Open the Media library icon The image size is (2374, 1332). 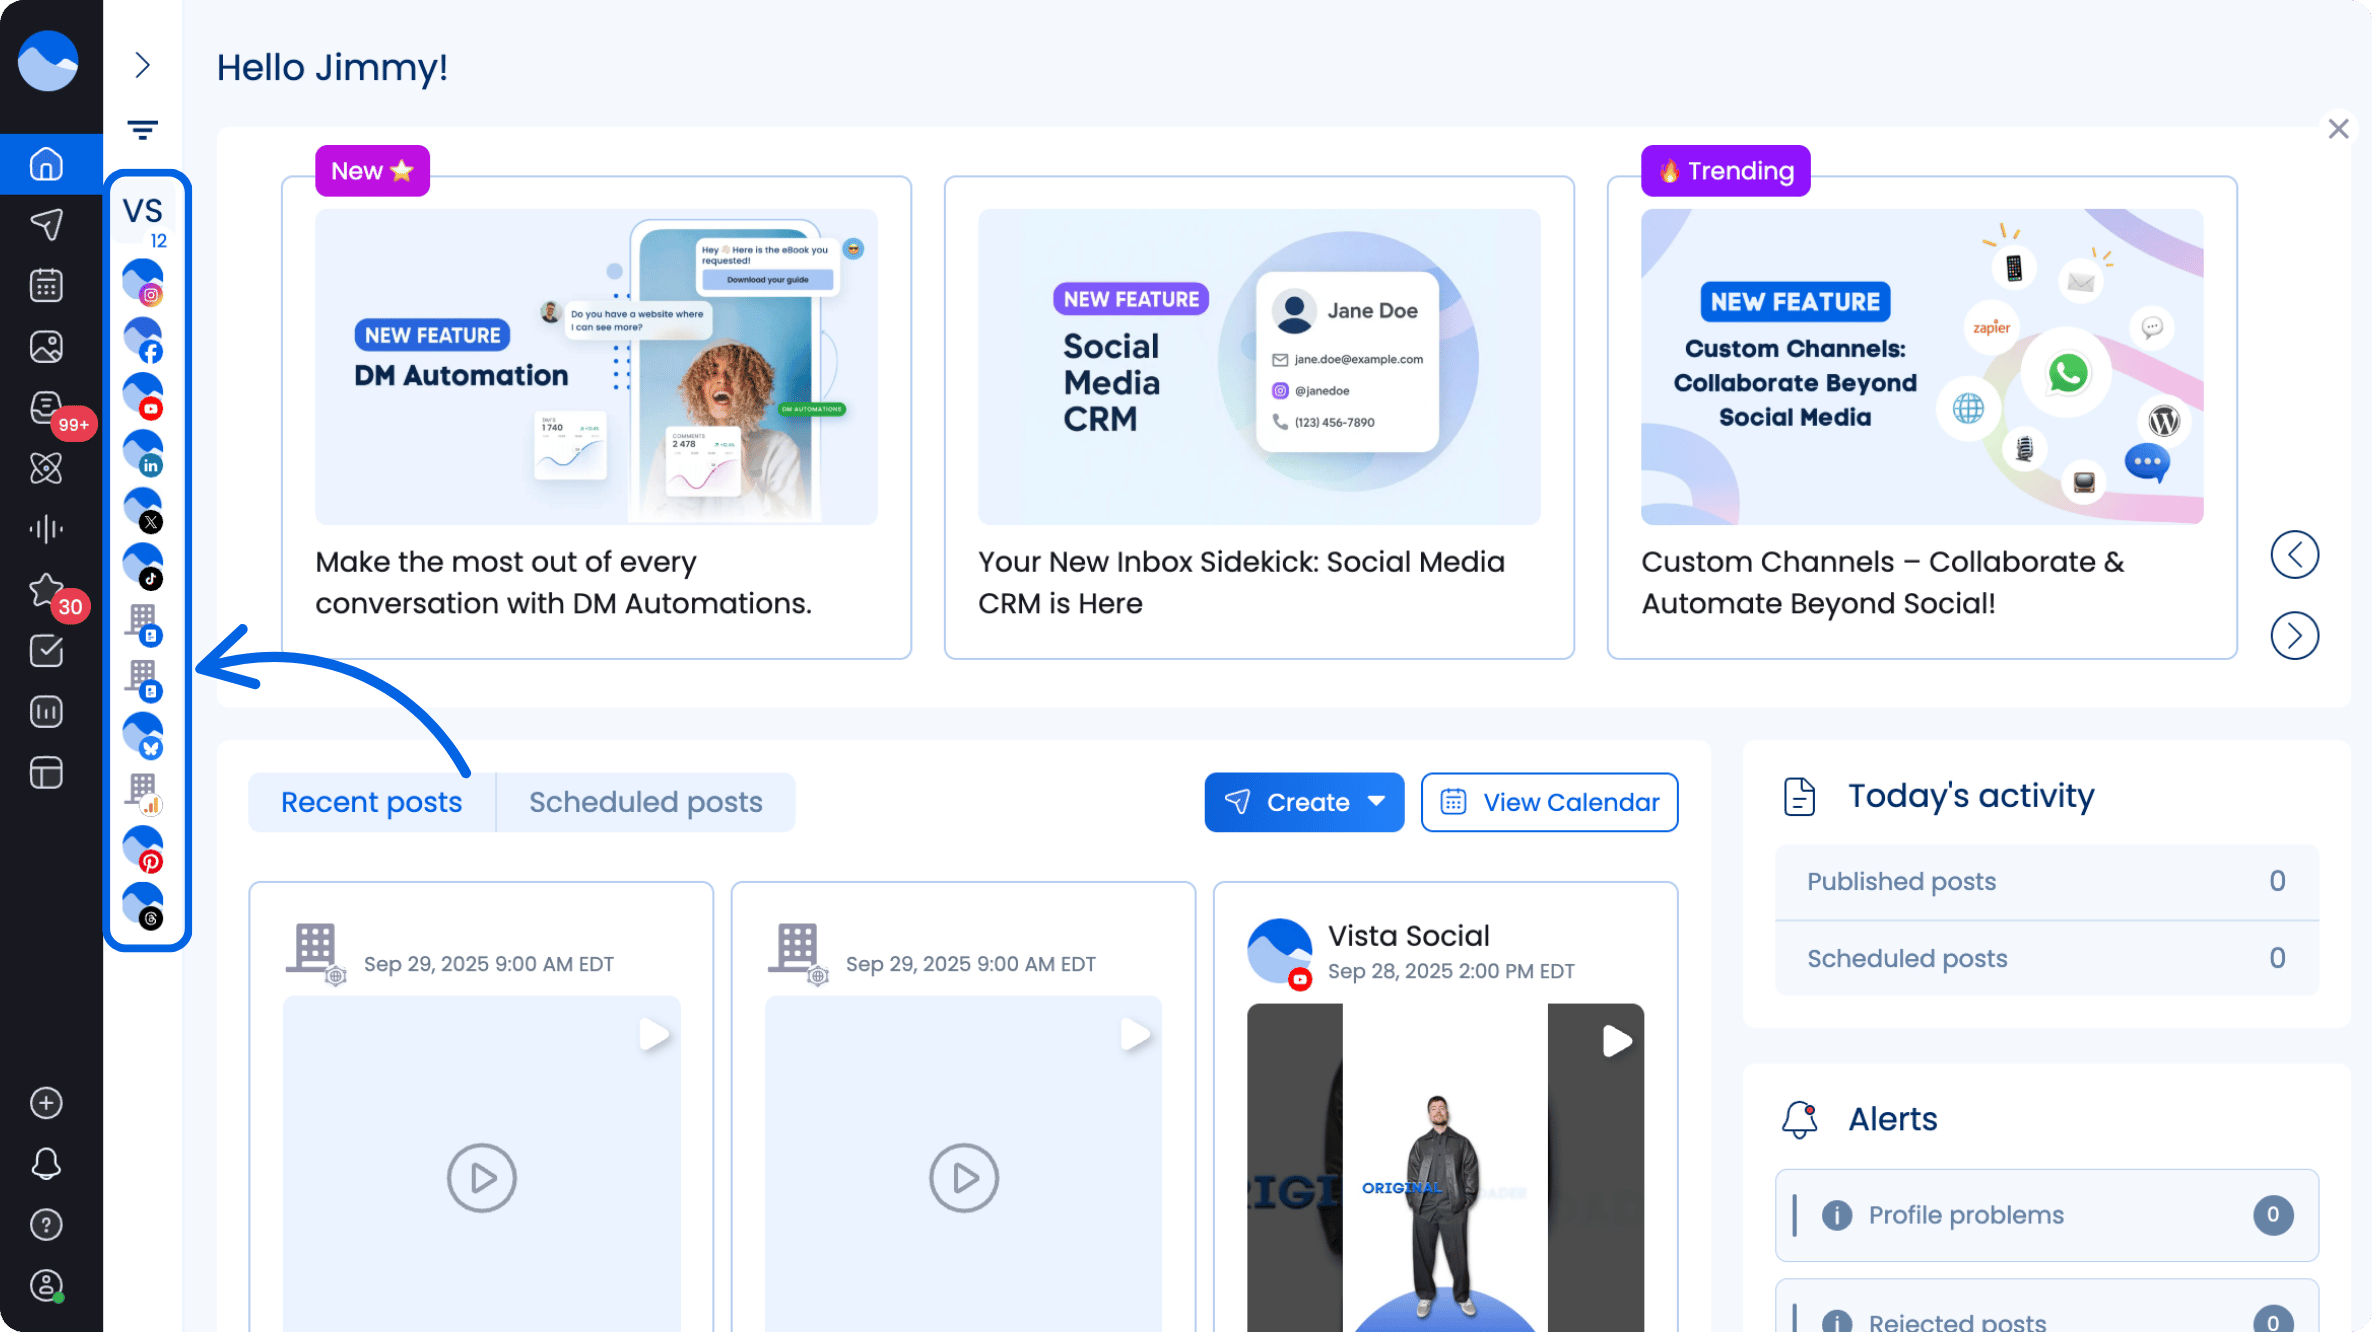[x=48, y=345]
